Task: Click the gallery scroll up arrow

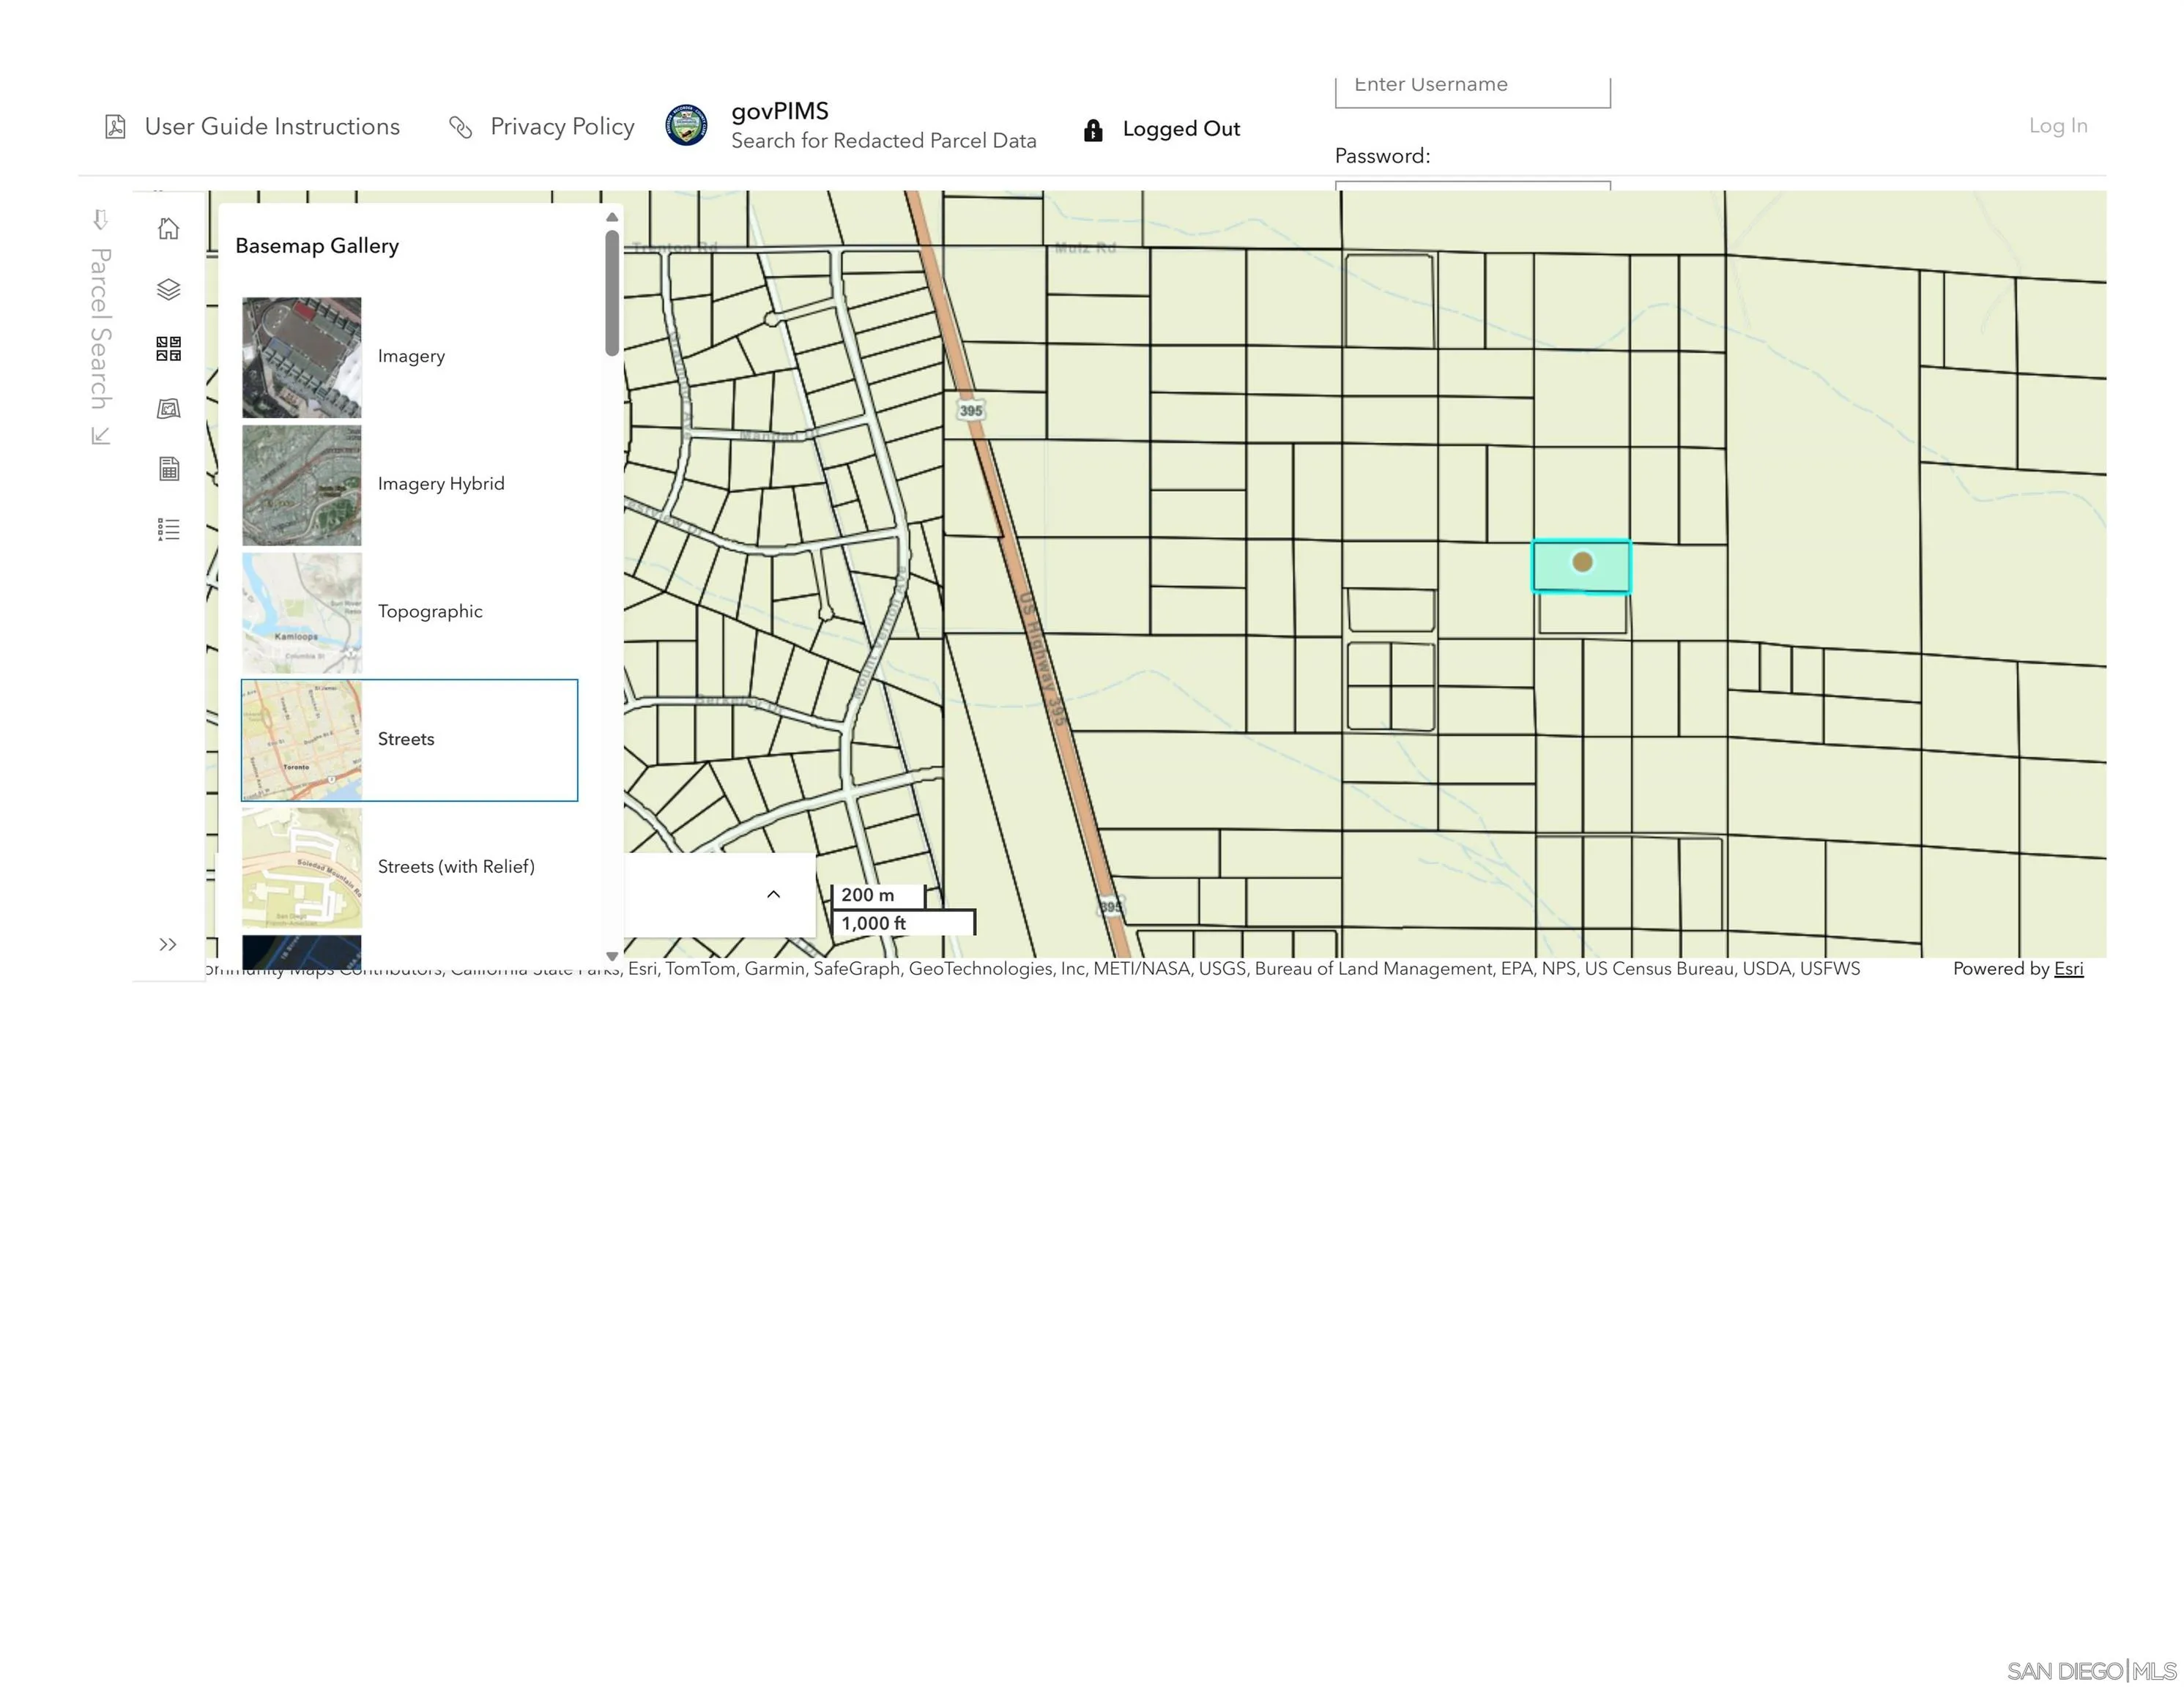Action: click(x=612, y=217)
